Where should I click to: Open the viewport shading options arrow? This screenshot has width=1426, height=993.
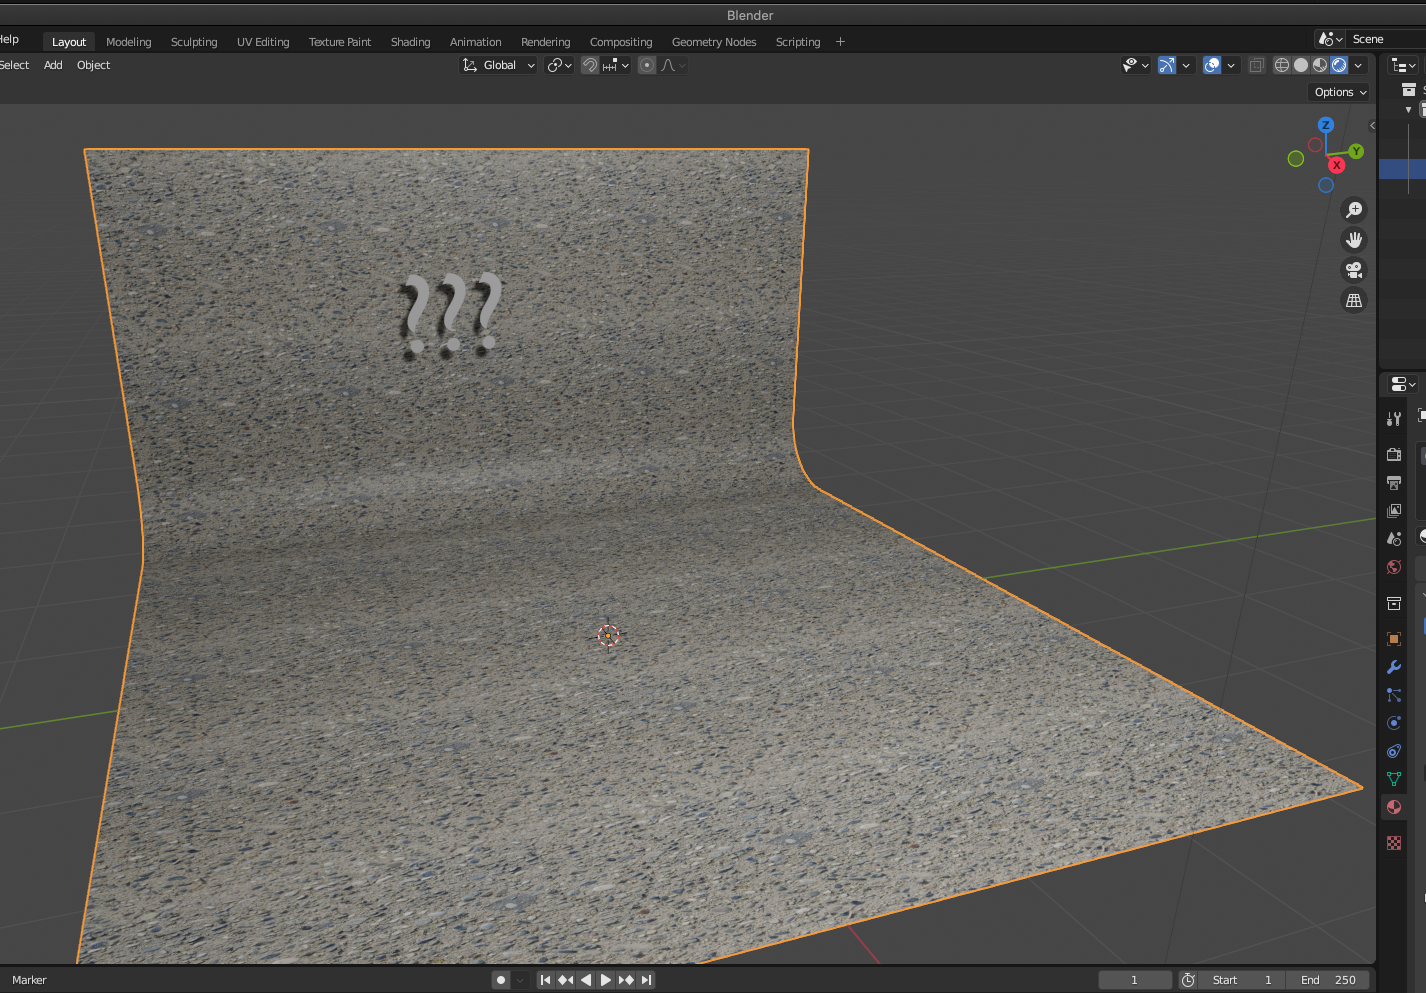click(1358, 65)
